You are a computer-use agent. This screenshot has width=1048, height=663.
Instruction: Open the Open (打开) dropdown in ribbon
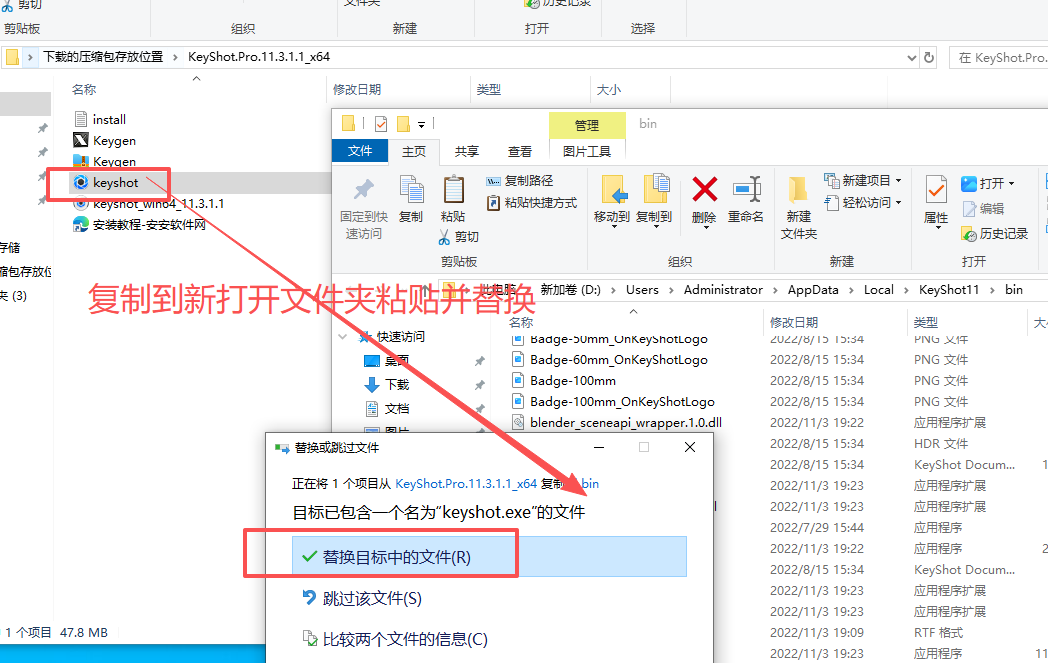(x=988, y=183)
